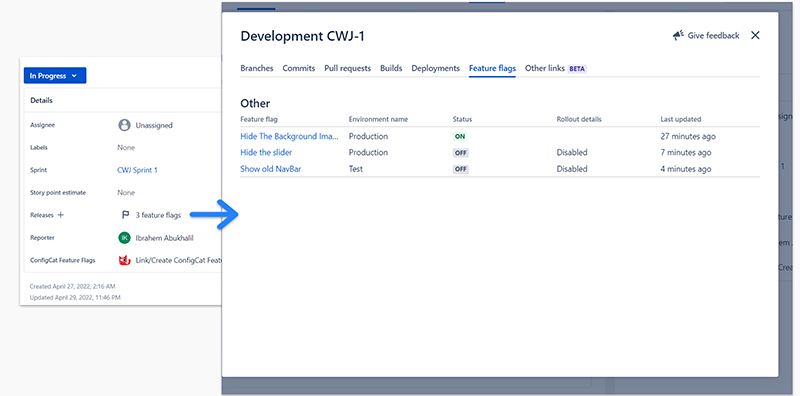Click the None value for Labels
Image resolution: width=800 pixels, height=396 pixels.
pos(126,147)
